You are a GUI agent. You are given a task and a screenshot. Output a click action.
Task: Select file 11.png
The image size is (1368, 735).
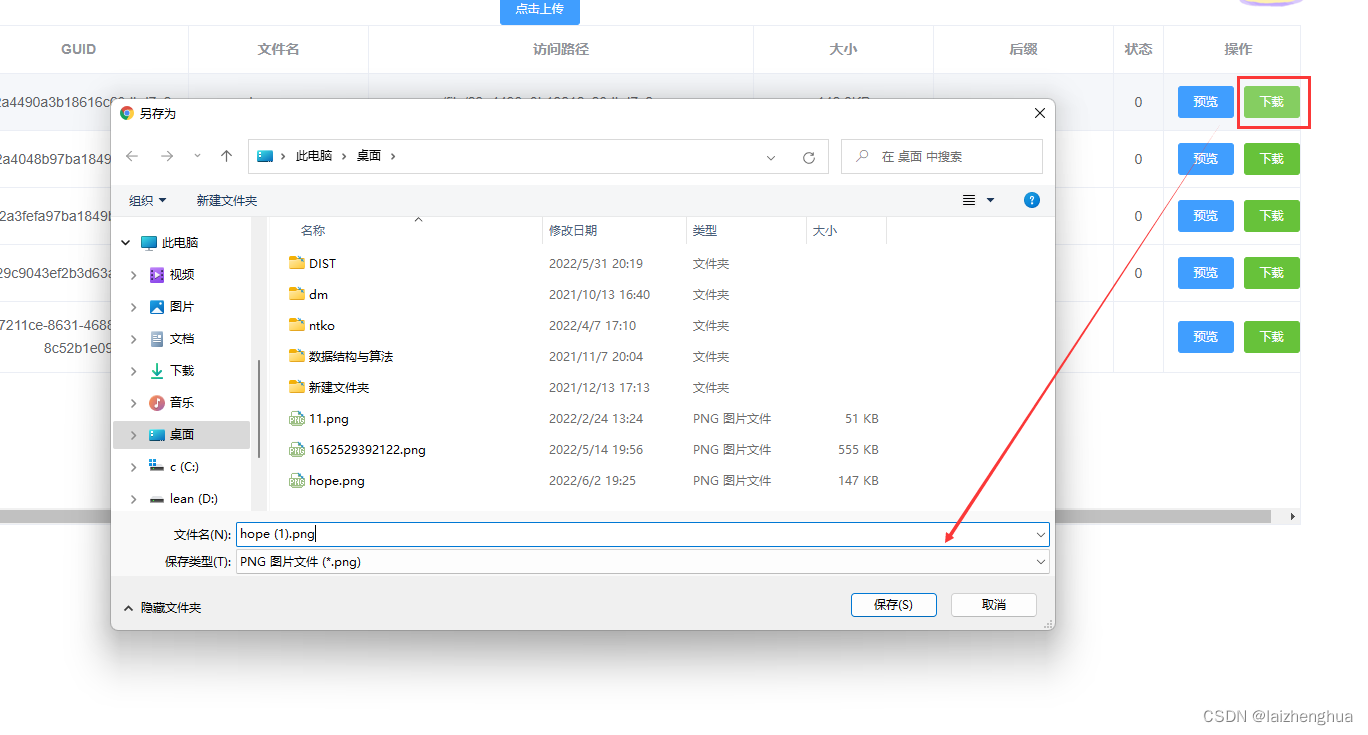coord(329,419)
